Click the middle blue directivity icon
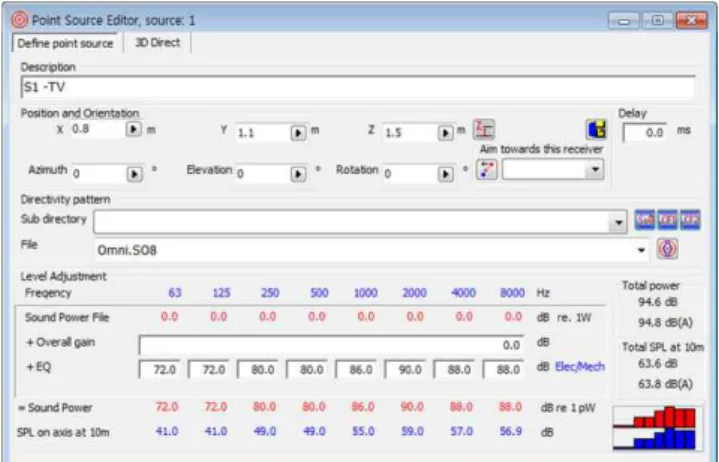The width and height of the screenshot is (719, 462). 667,220
